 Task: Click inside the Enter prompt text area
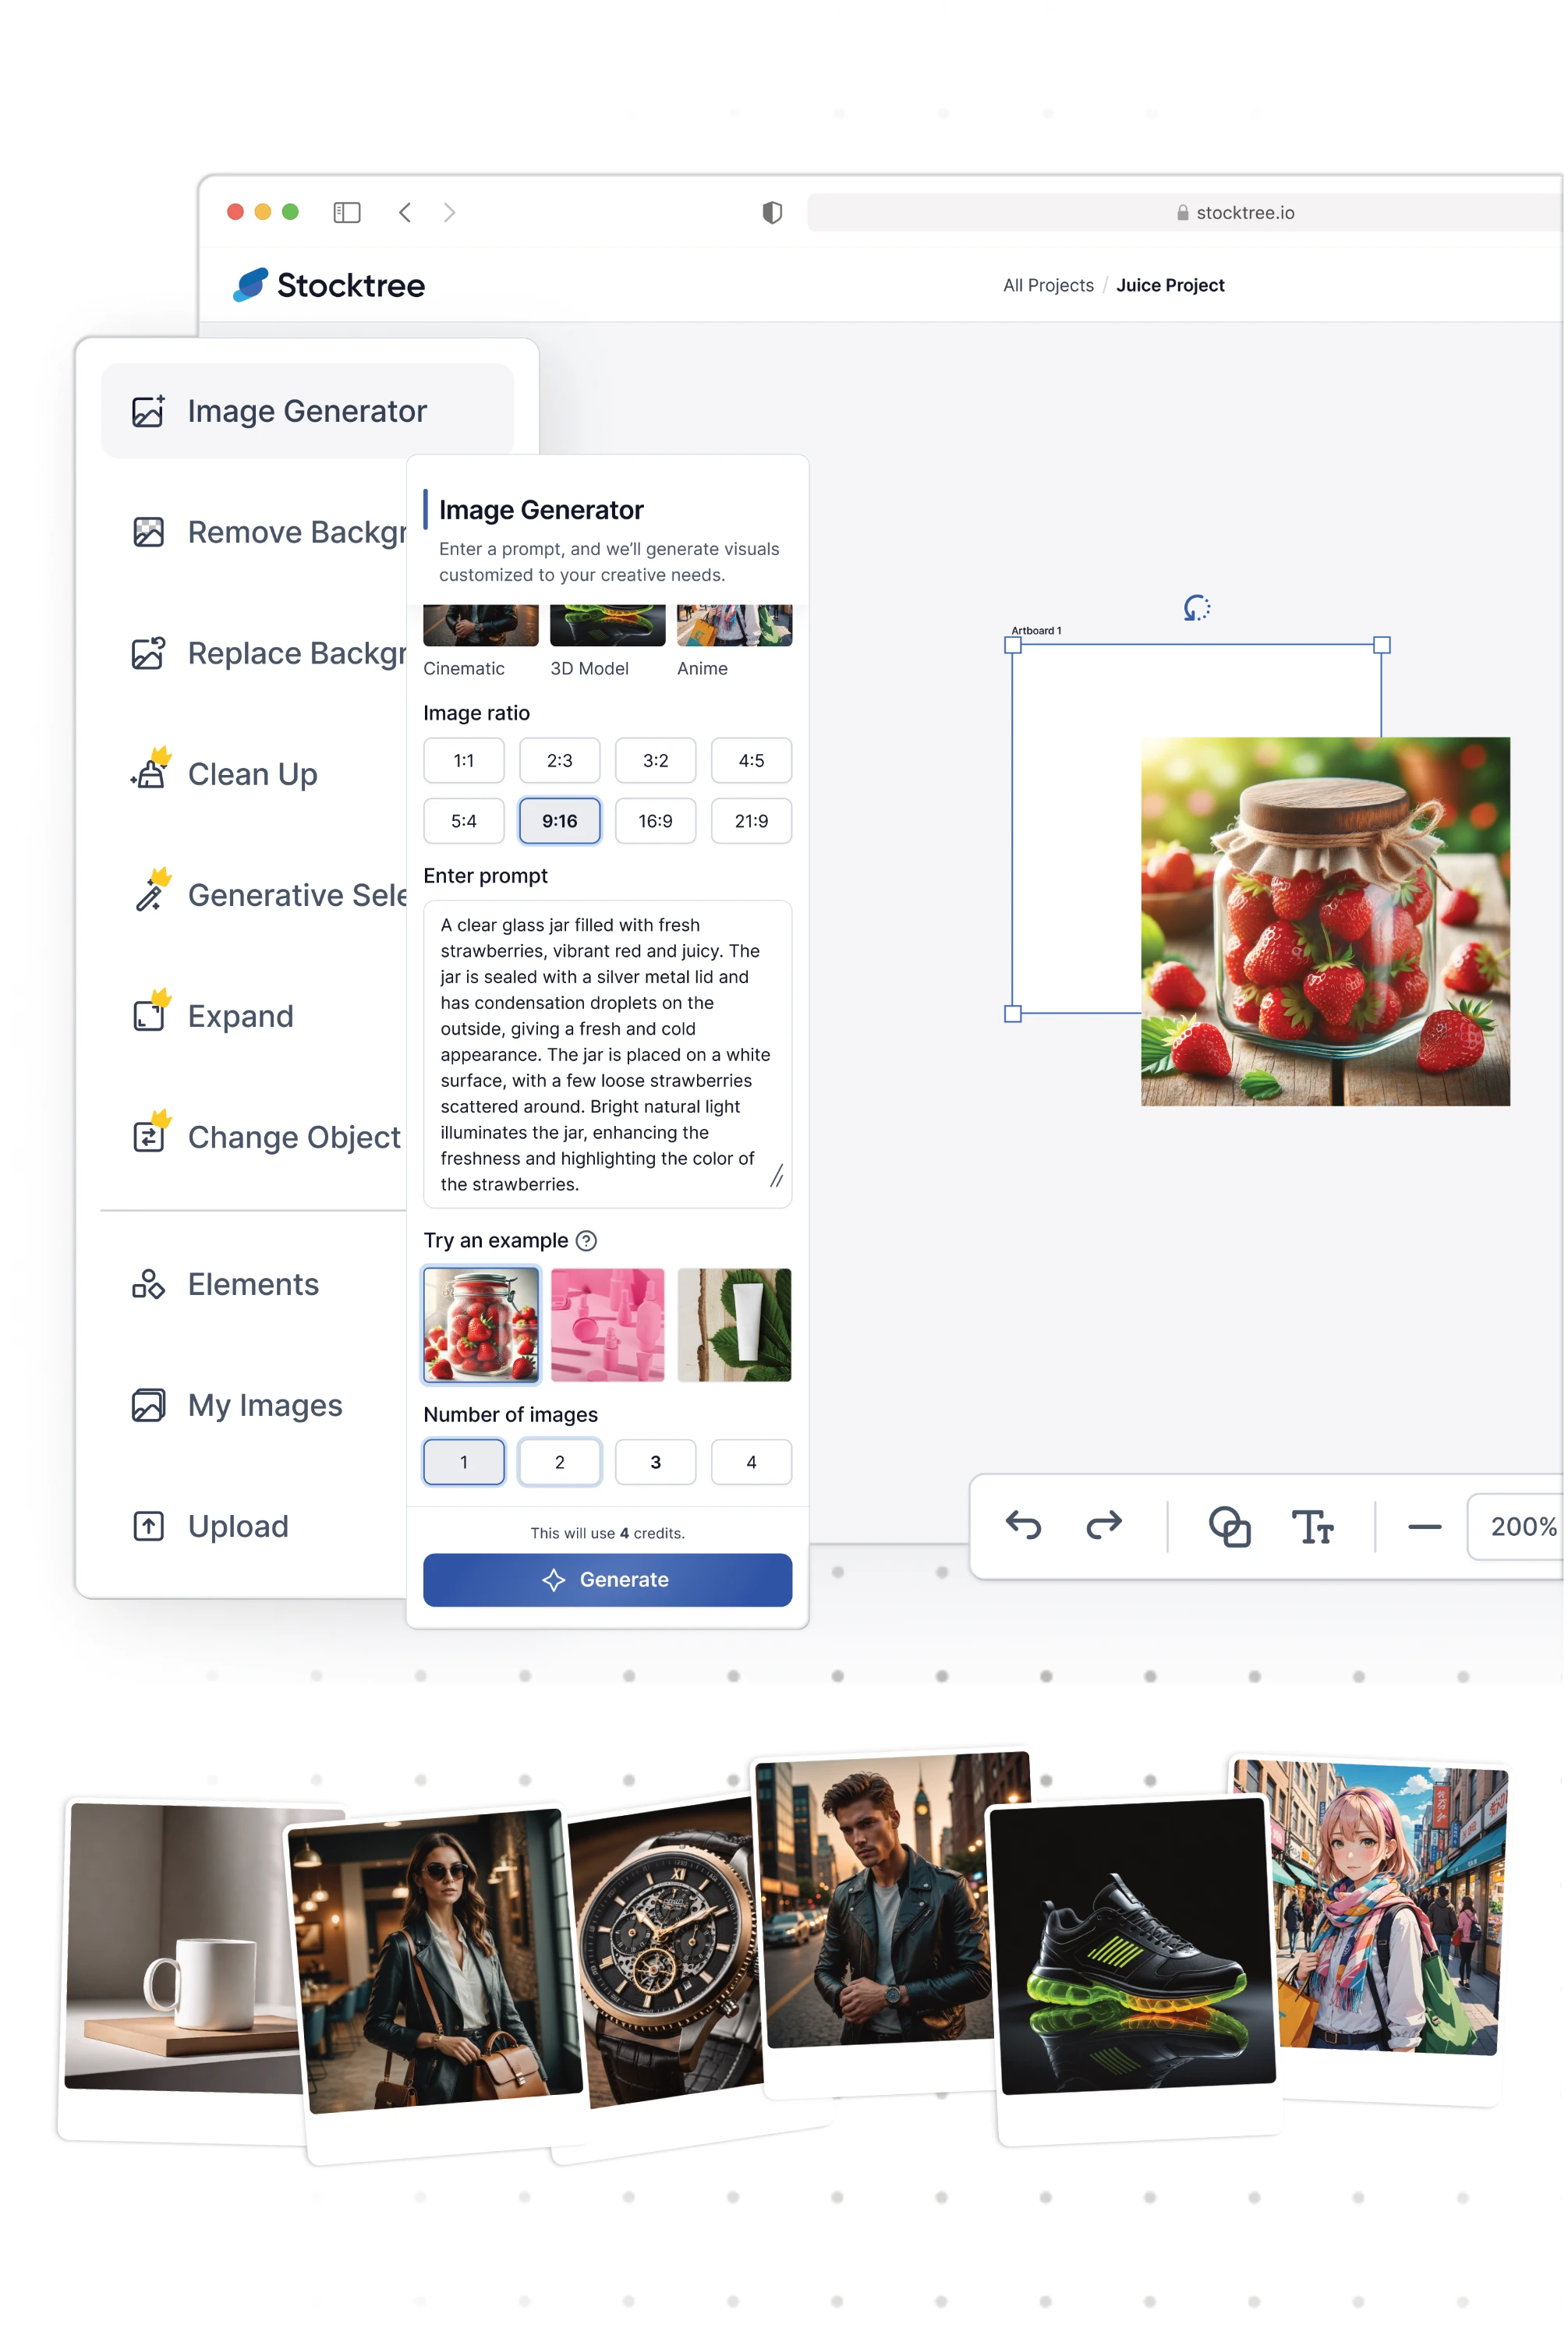click(x=605, y=1053)
